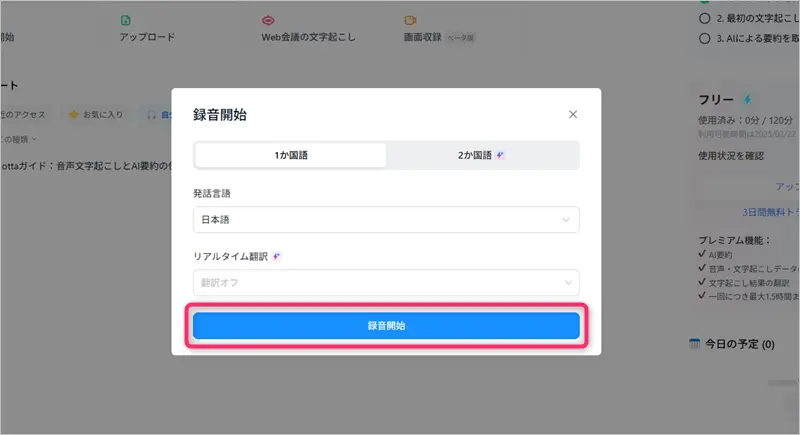Select the radio for AIによる要約 step

pos(705,38)
